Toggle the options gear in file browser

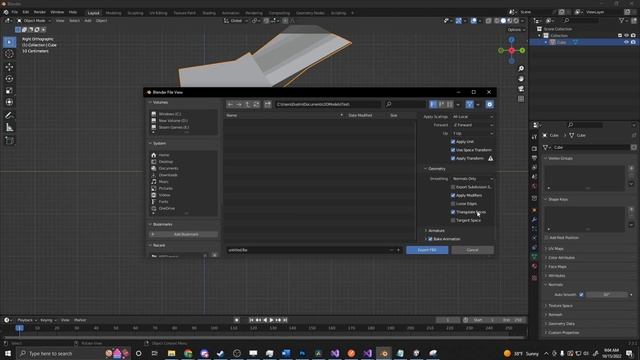[x=489, y=104]
